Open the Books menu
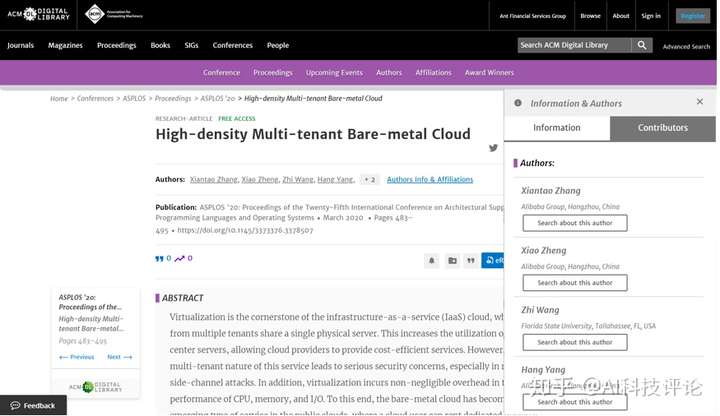Image resolution: width=720 pixels, height=416 pixels. 160,45
